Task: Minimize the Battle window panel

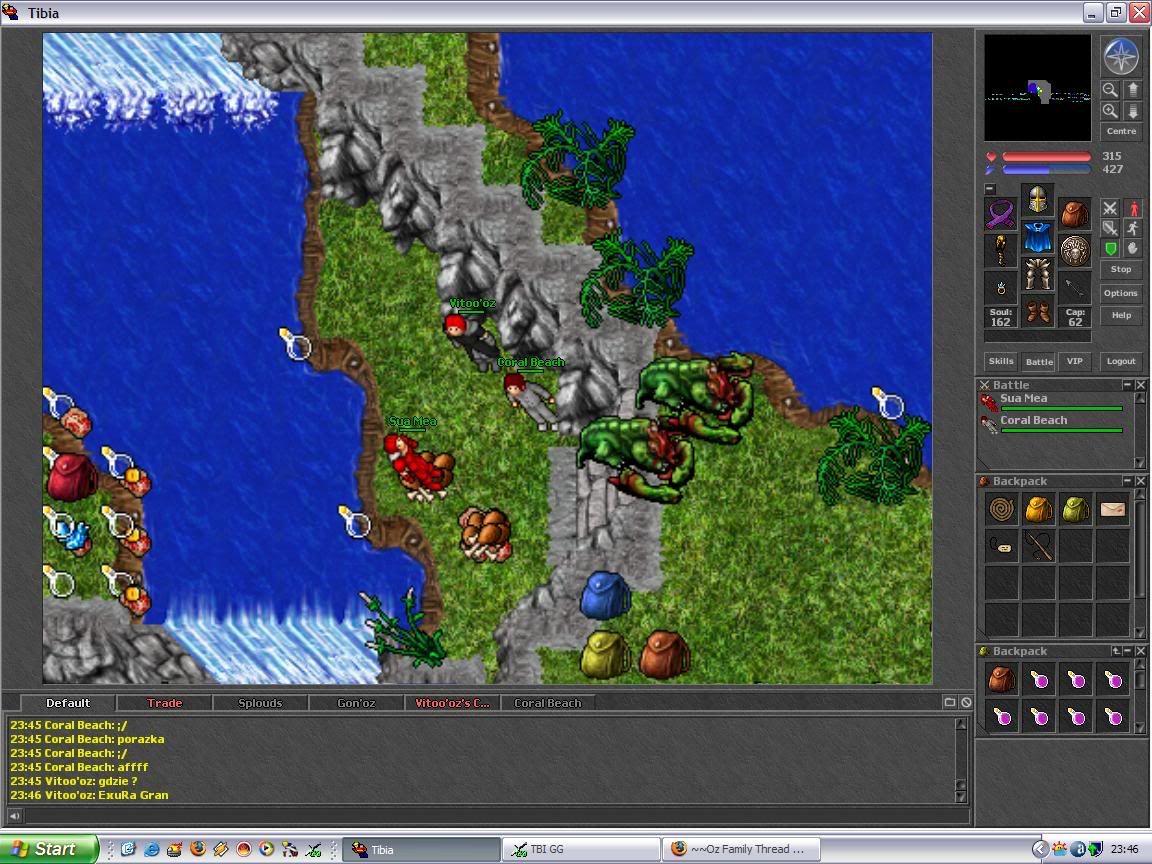Action: (1127, 385)
